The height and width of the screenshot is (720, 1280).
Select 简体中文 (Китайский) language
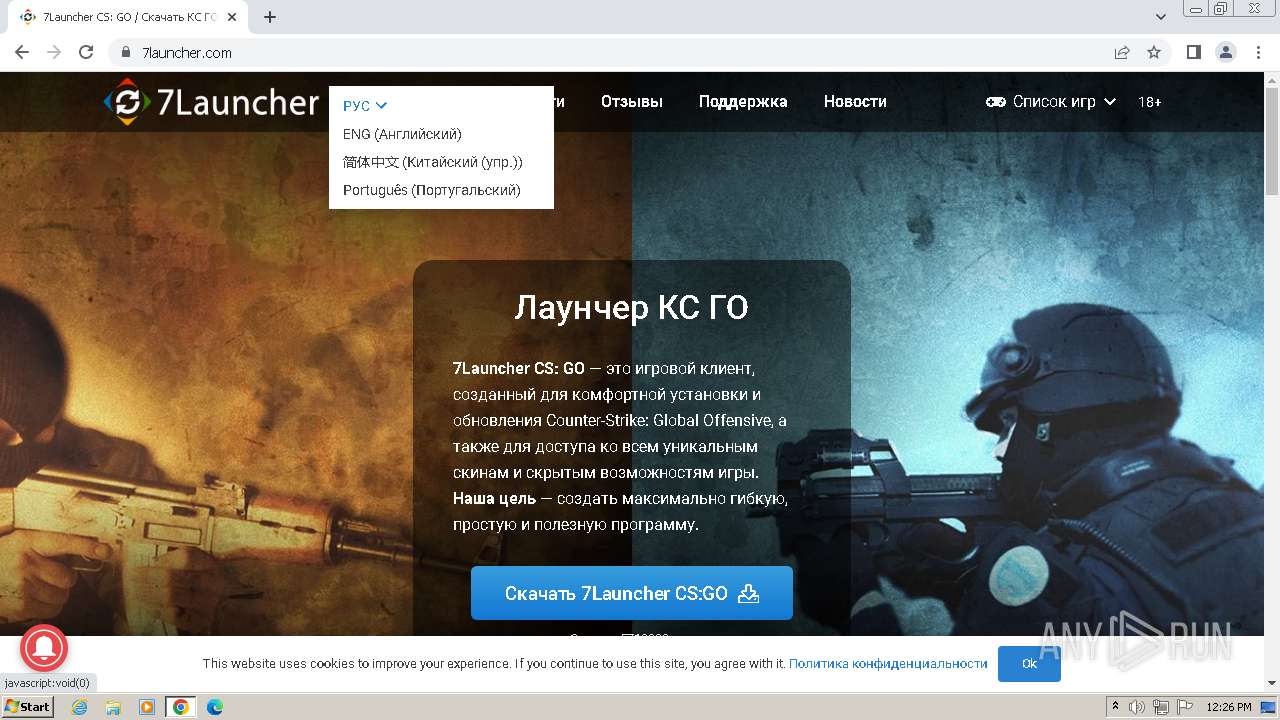point(433,162)
